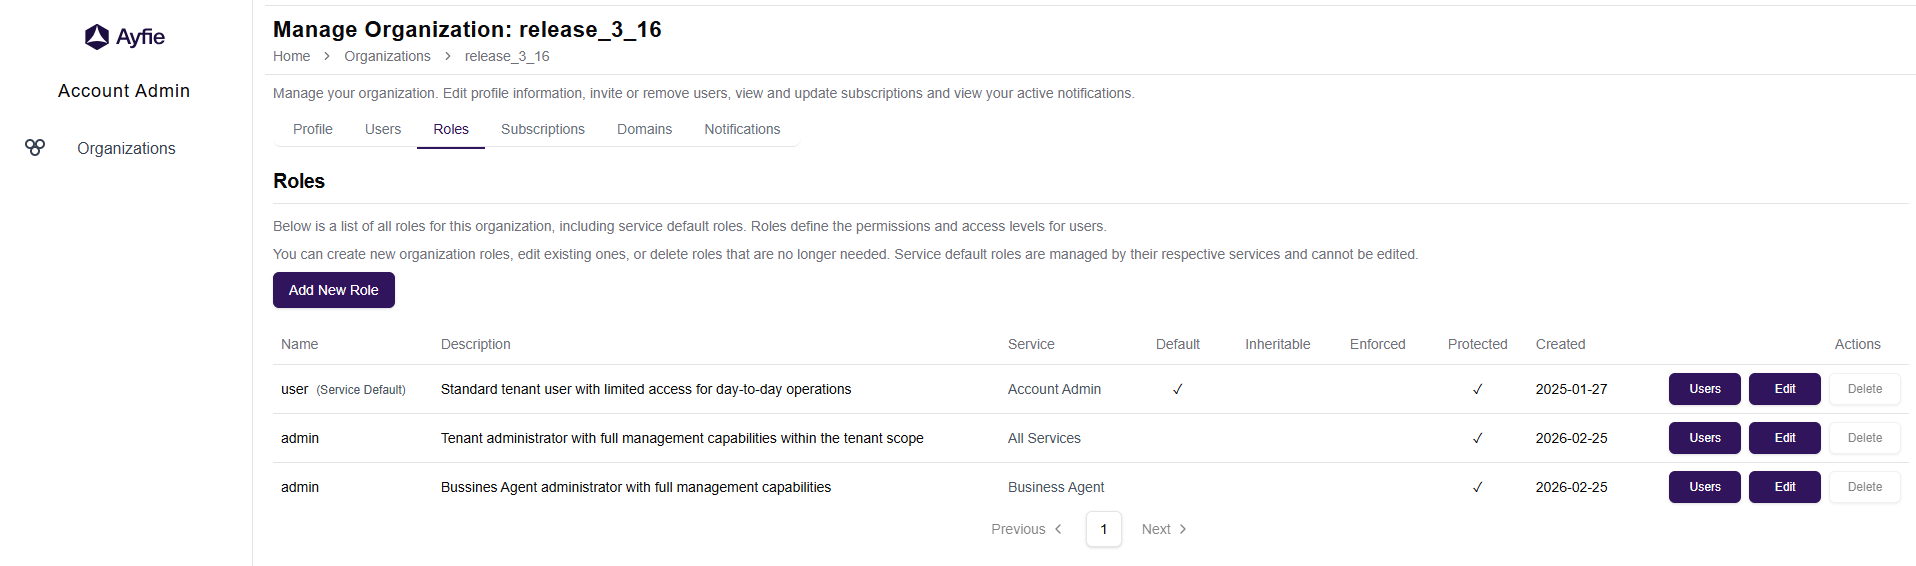Go to the Profile tab
This screenshot has height=566, width=1916.
point(313,130)
